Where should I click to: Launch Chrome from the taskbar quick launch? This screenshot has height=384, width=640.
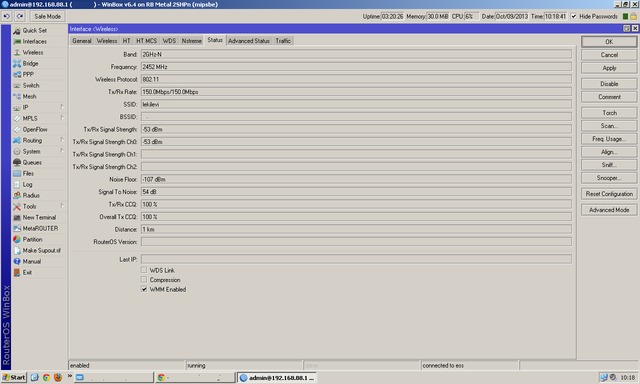pyautogui.click(x=47, y=377)
